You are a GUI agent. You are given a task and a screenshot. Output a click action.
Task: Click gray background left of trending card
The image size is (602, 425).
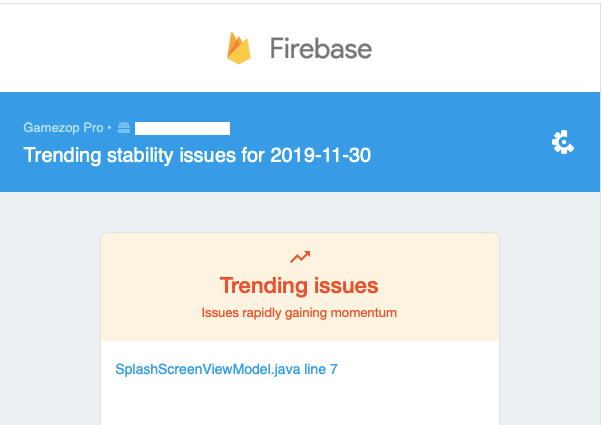(x=50, y=307)
